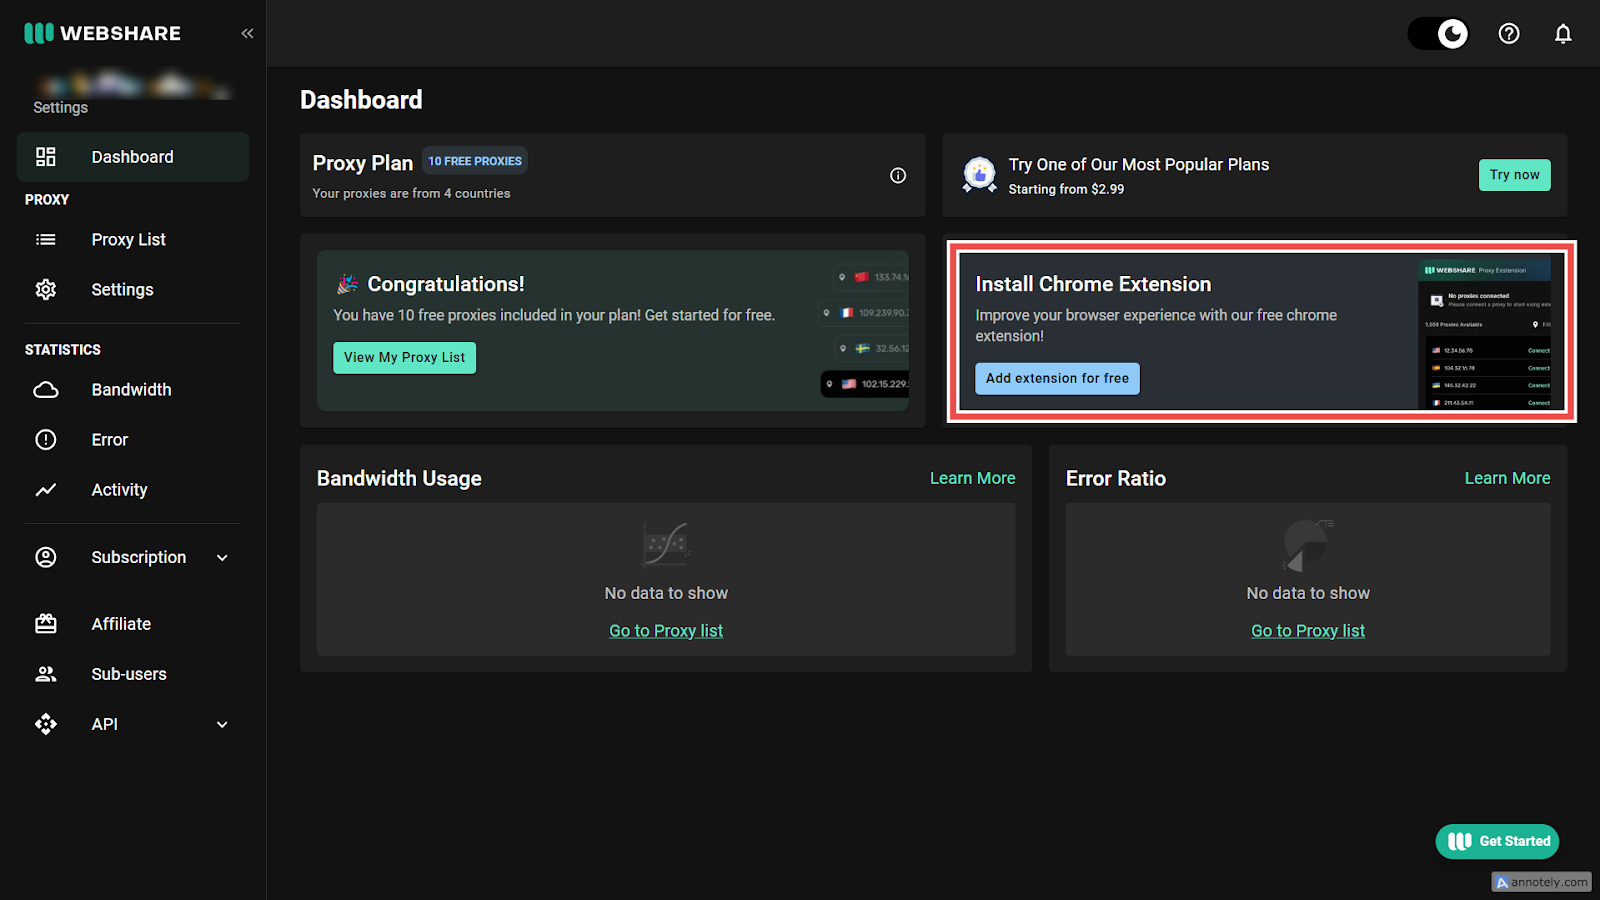Click the 102.15.229 US proxy entry

[x=865, y=384]
